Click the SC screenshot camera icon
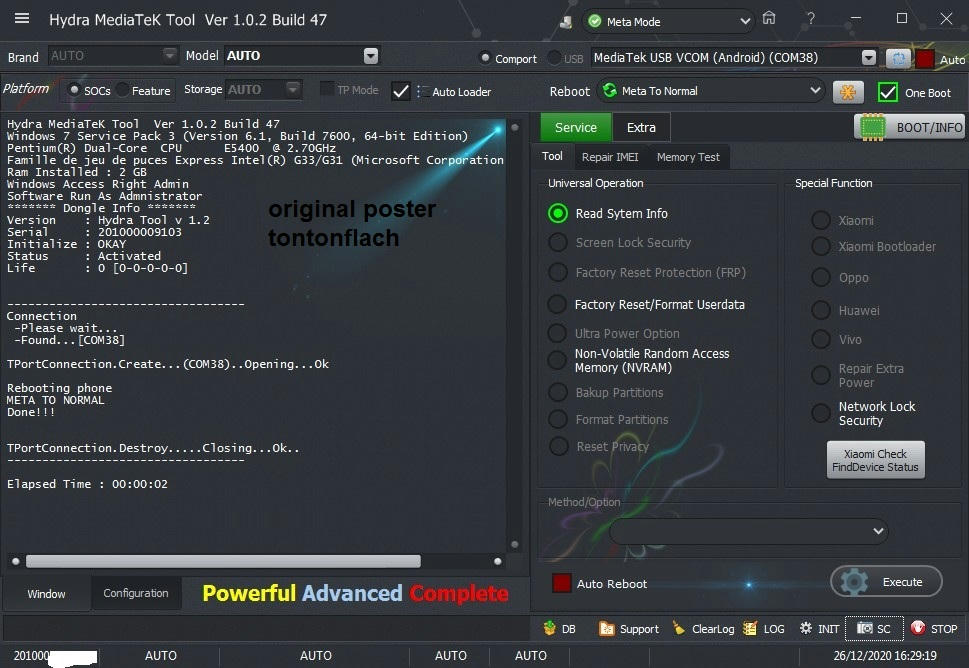This screenshot has height=668, width=969. [x=865, y=628]
